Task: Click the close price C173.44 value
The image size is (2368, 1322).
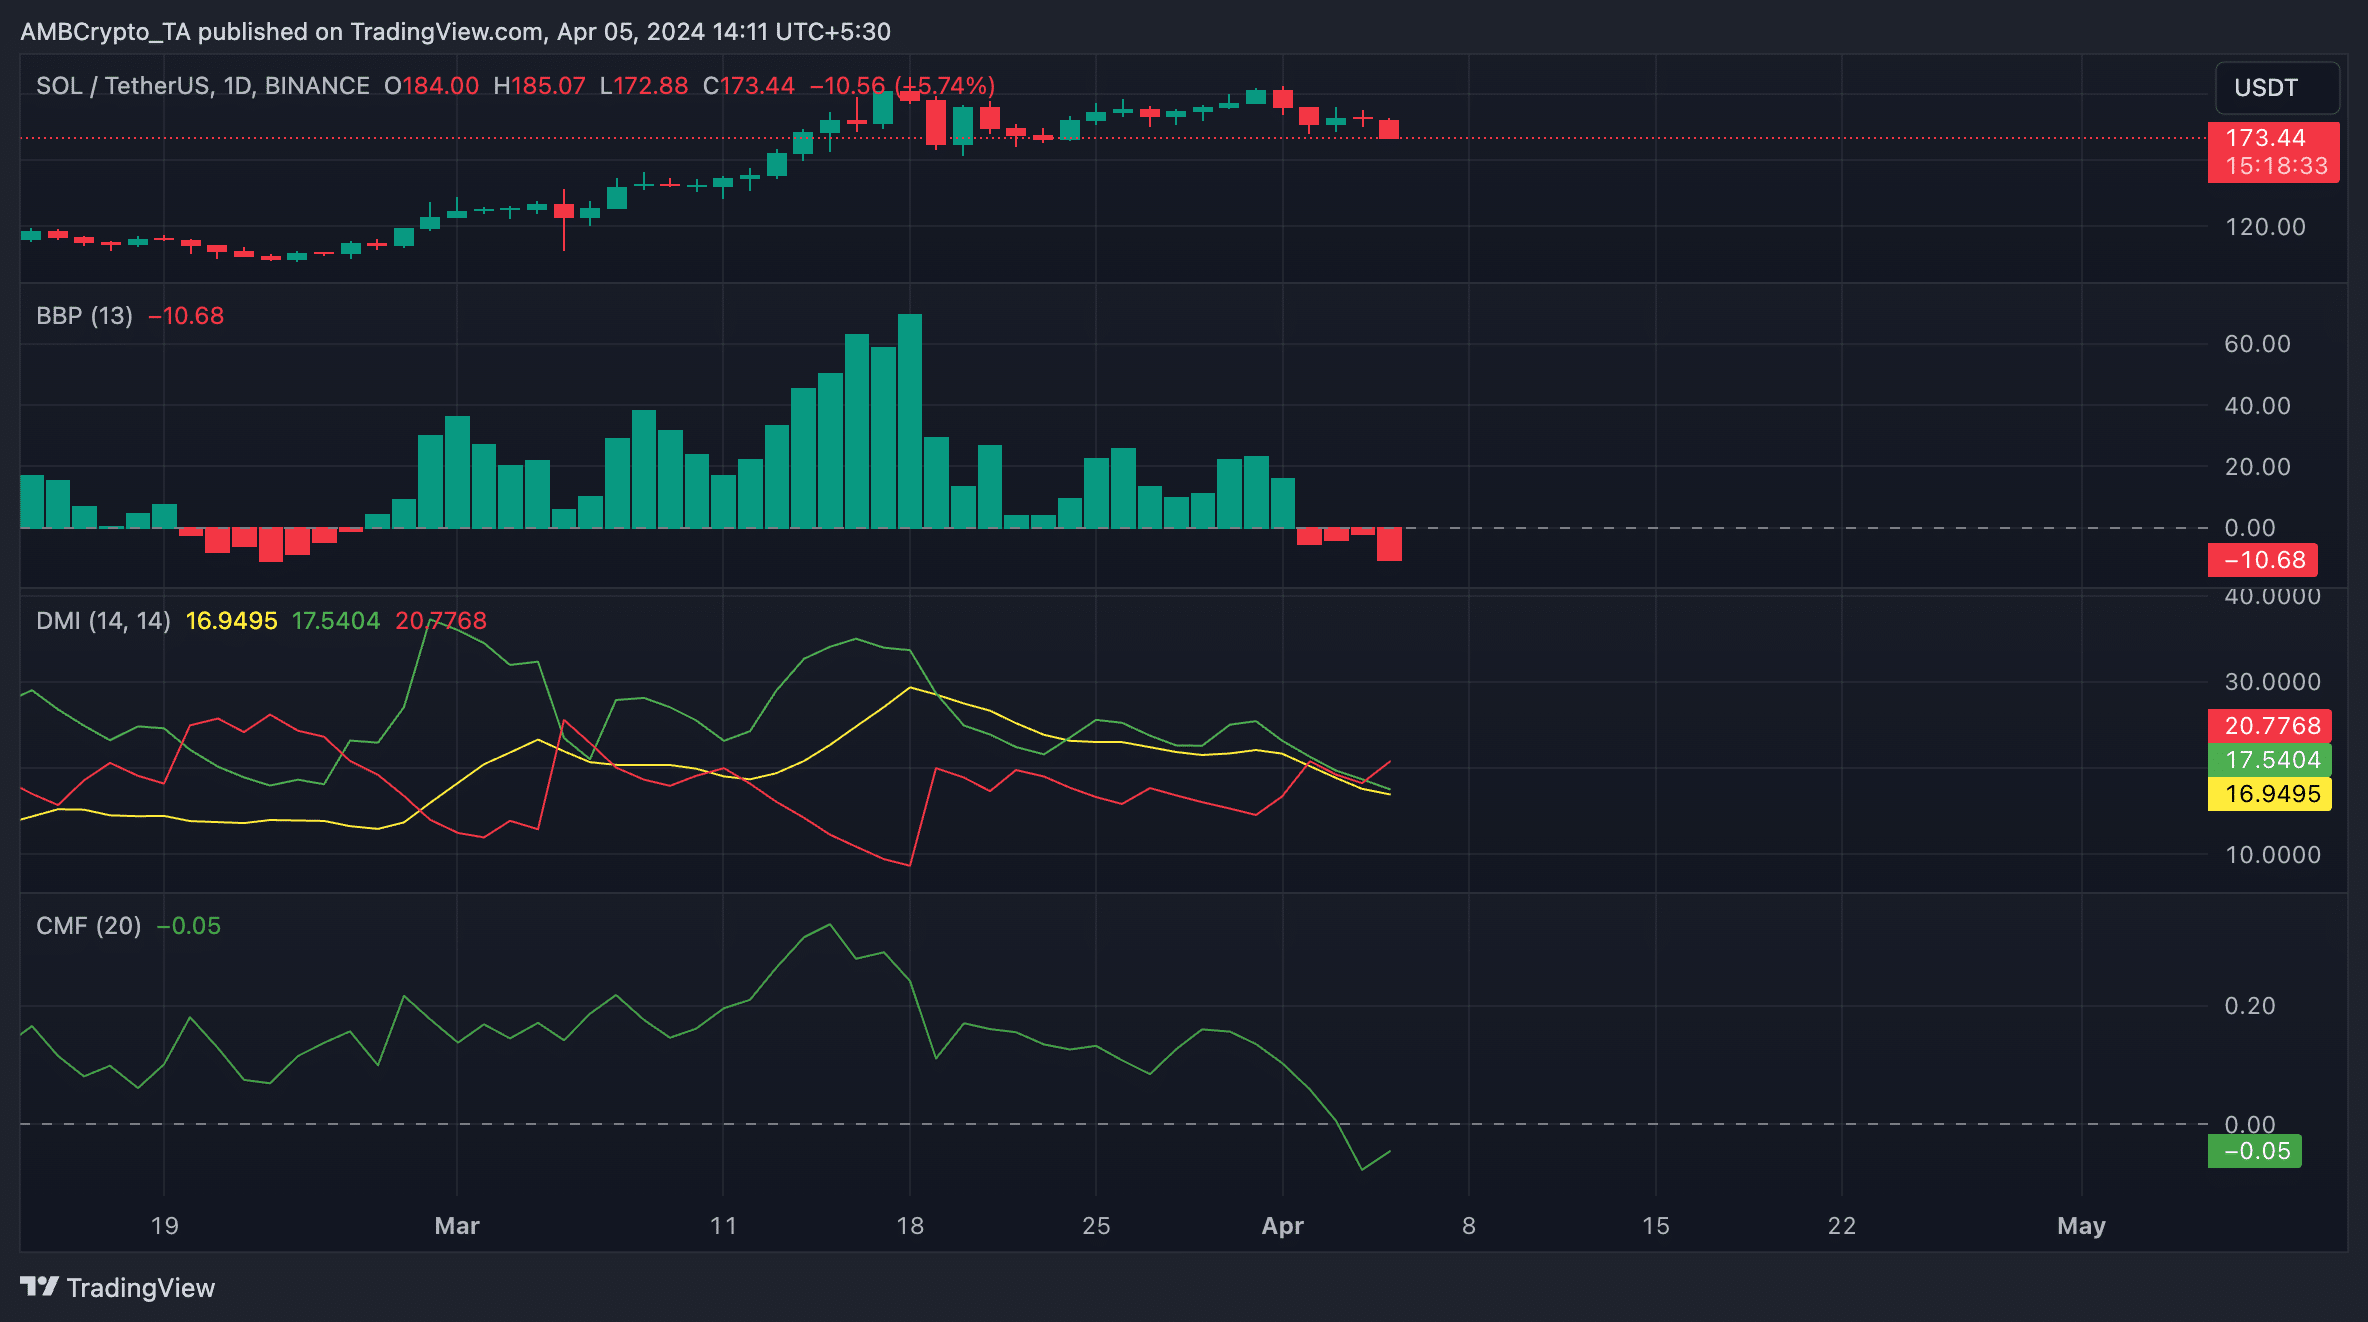Action: click(x=748, y=86)
